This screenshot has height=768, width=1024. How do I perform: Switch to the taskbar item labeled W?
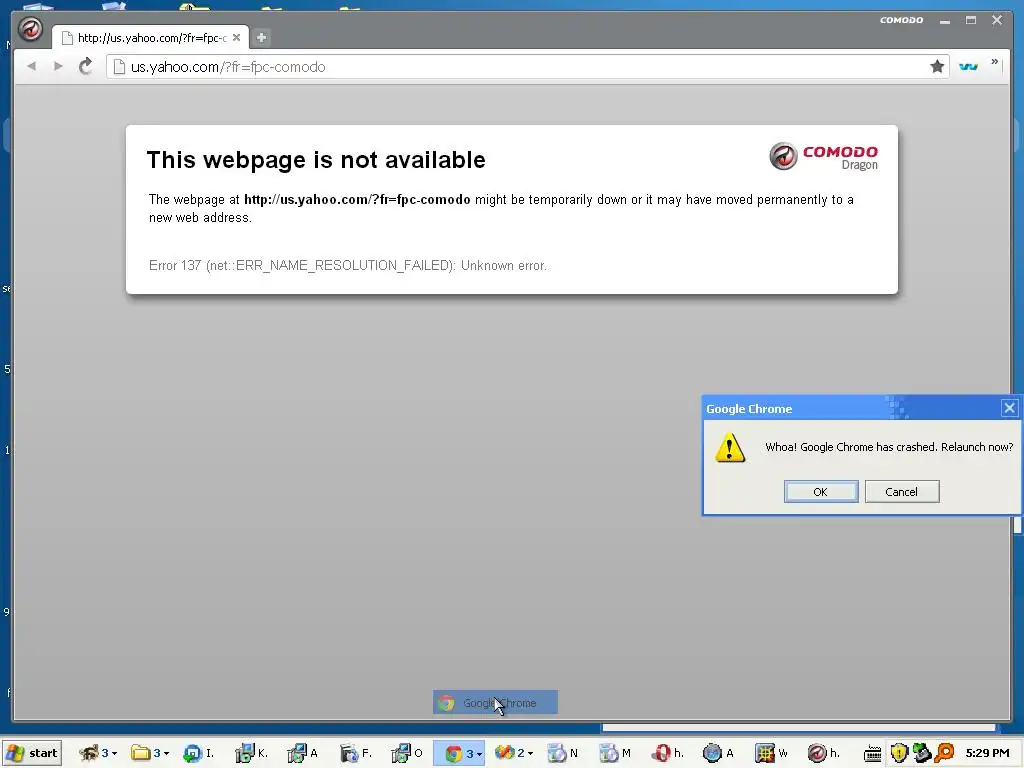pos(772,753)
